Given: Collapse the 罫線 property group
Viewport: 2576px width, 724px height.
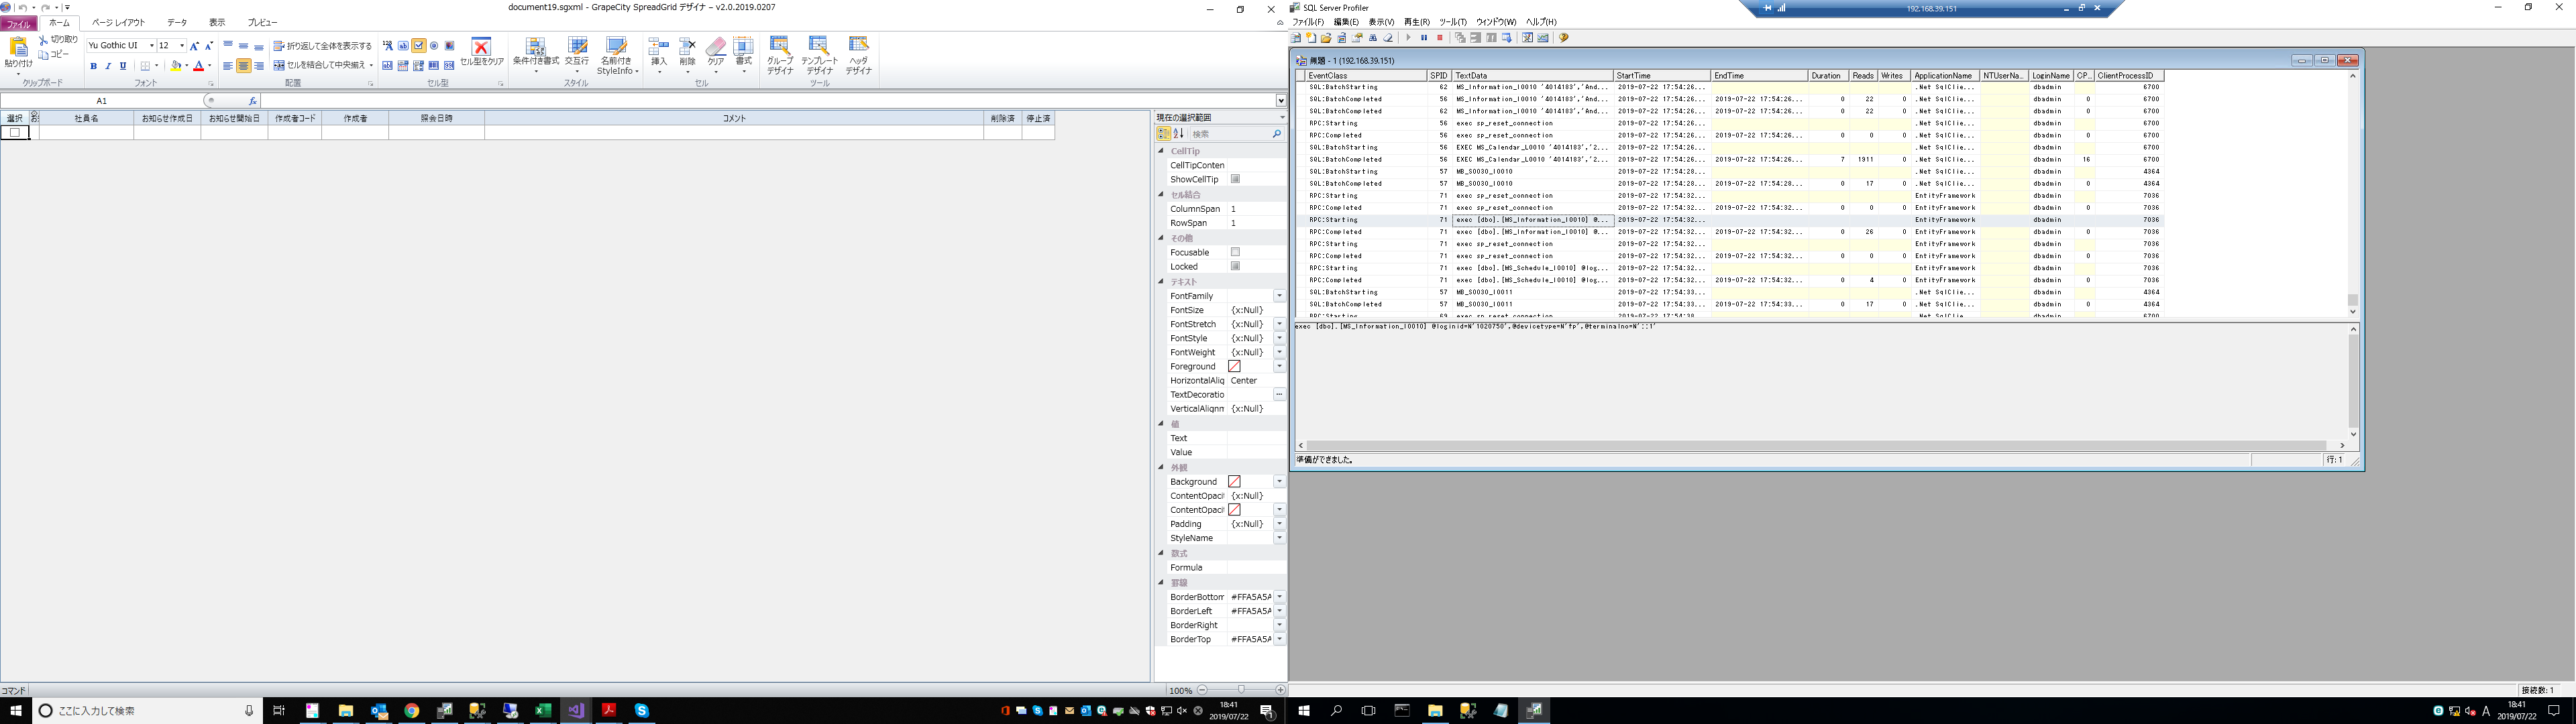Looking at the screenshot, I should point(1161,582).
